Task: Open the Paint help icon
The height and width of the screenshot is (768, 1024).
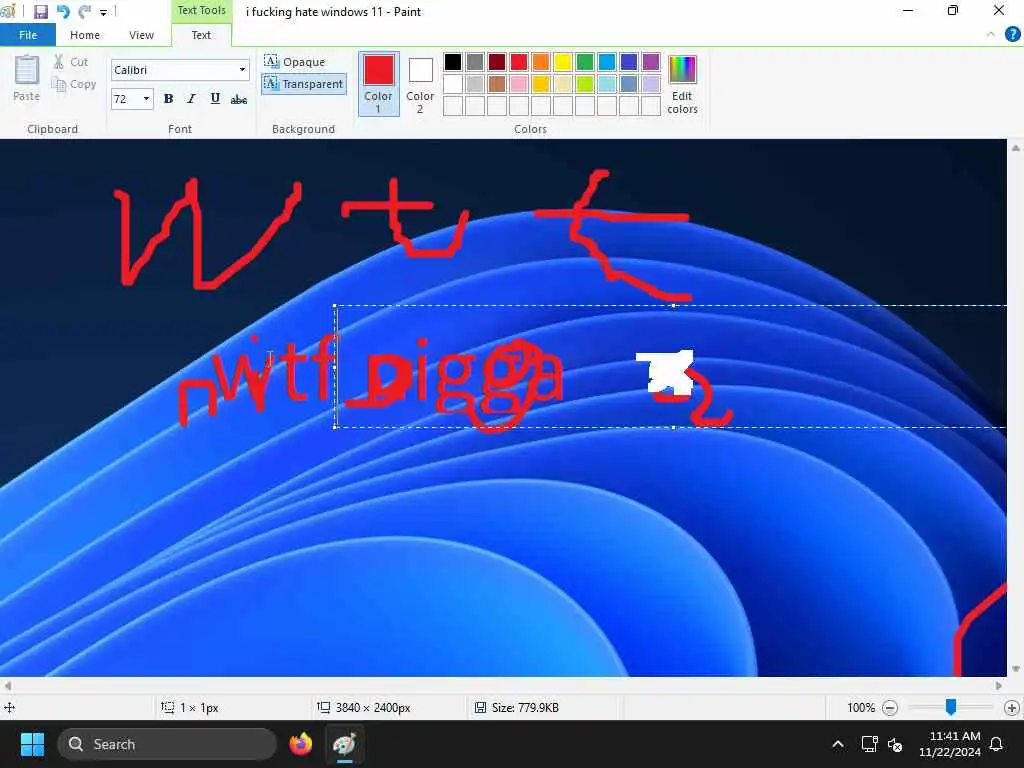Action: [1012, 35]
